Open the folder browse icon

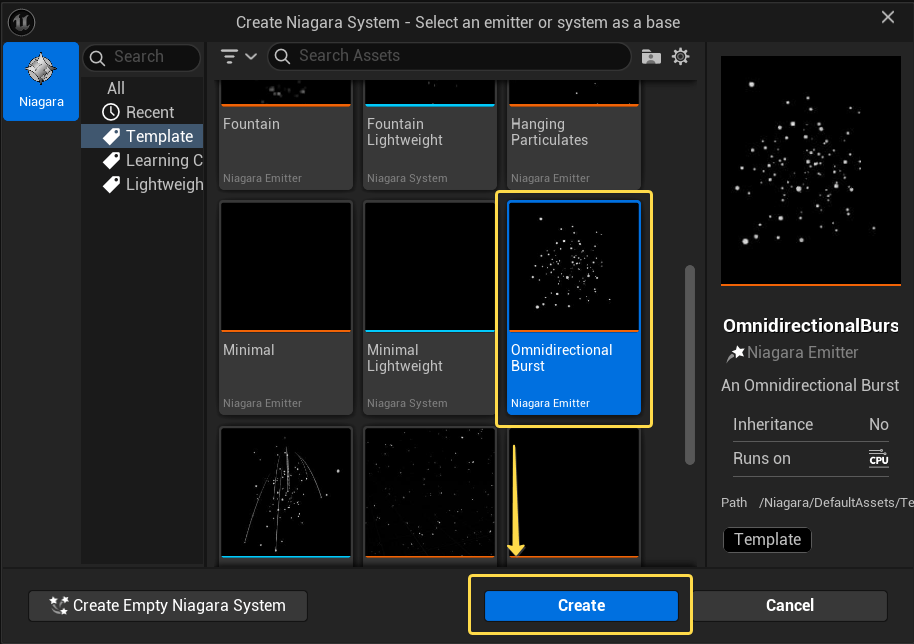coord(651,57)
